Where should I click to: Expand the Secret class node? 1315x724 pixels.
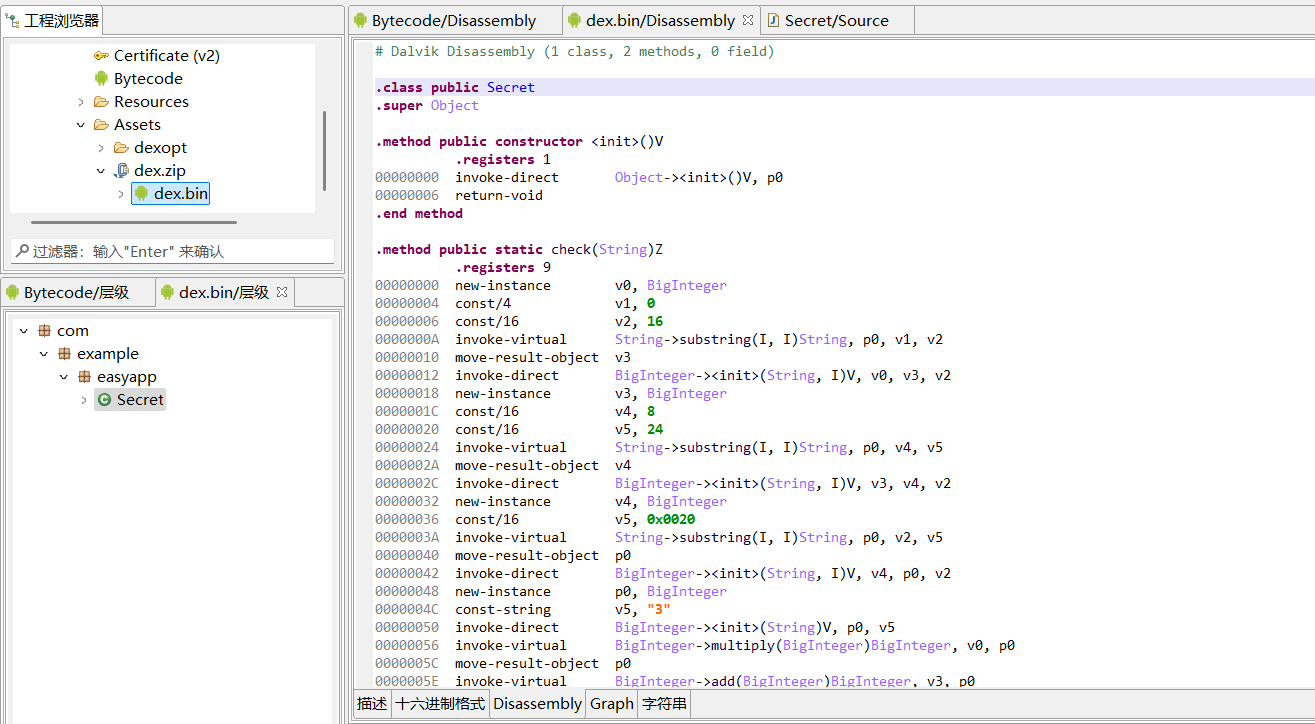[x=84, y=400]
